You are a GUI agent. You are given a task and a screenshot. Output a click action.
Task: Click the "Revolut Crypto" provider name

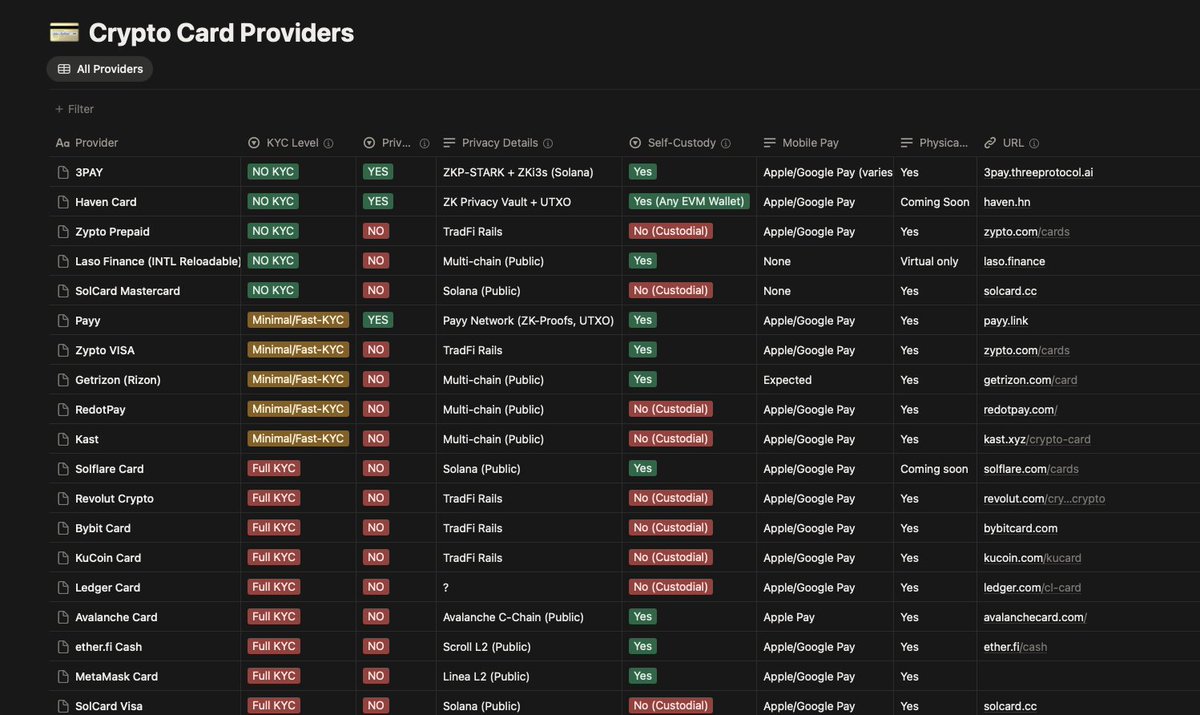pos(114,498)
